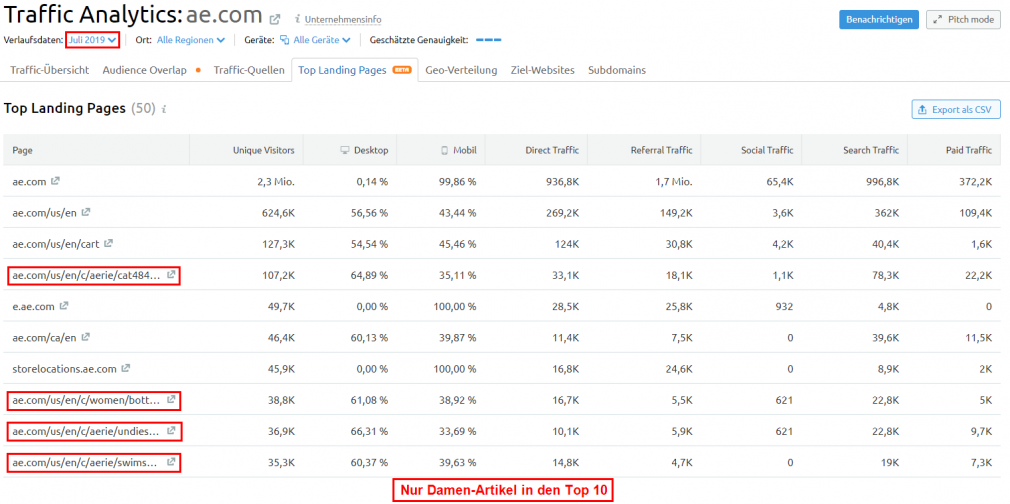Click the Page column header
Screen dimensions: 1010x504
(x=23, y=150)
